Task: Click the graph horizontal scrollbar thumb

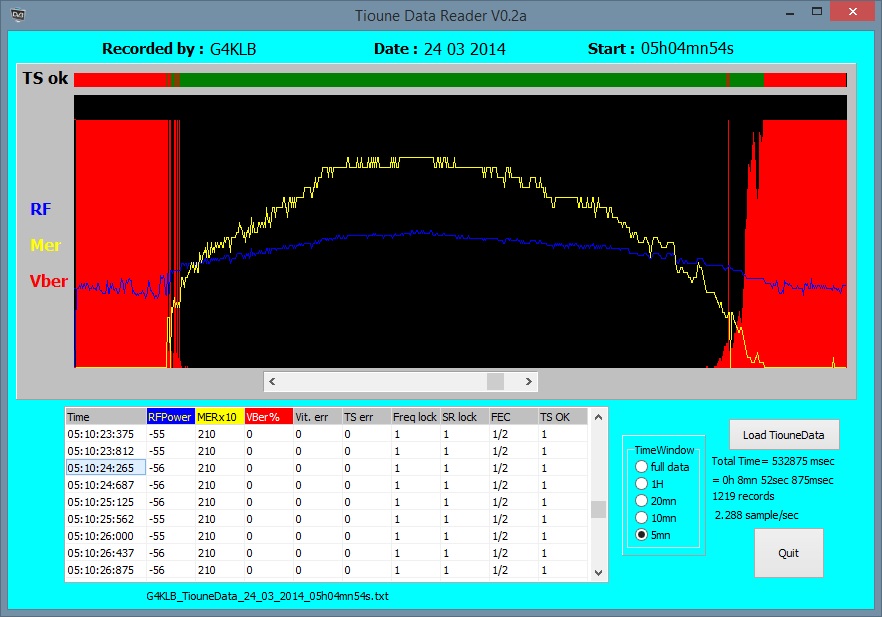Action: click(x=495, y=381)
